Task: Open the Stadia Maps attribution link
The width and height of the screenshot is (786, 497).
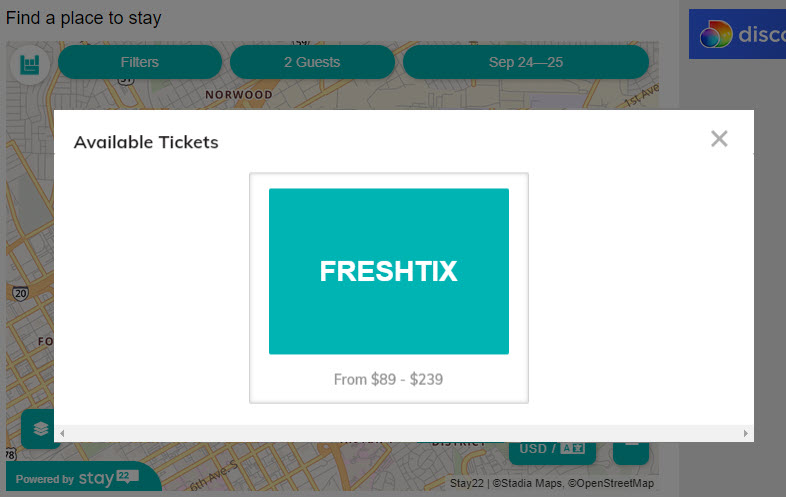Action: tap(527, 483)
